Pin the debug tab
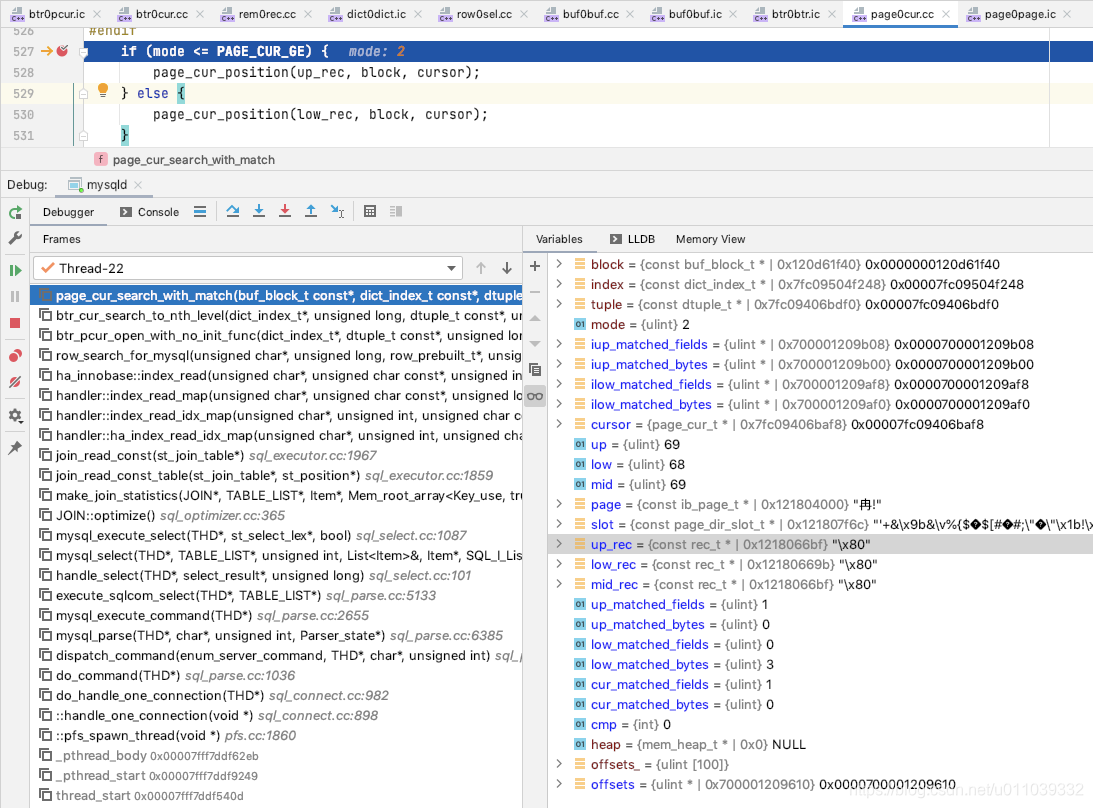 pyautogui.click(x=15, y=448)
